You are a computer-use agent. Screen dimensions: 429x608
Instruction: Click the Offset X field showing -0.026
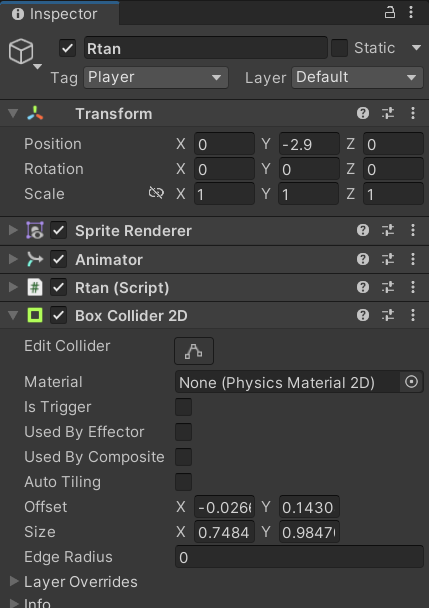(x=224, y=507)
